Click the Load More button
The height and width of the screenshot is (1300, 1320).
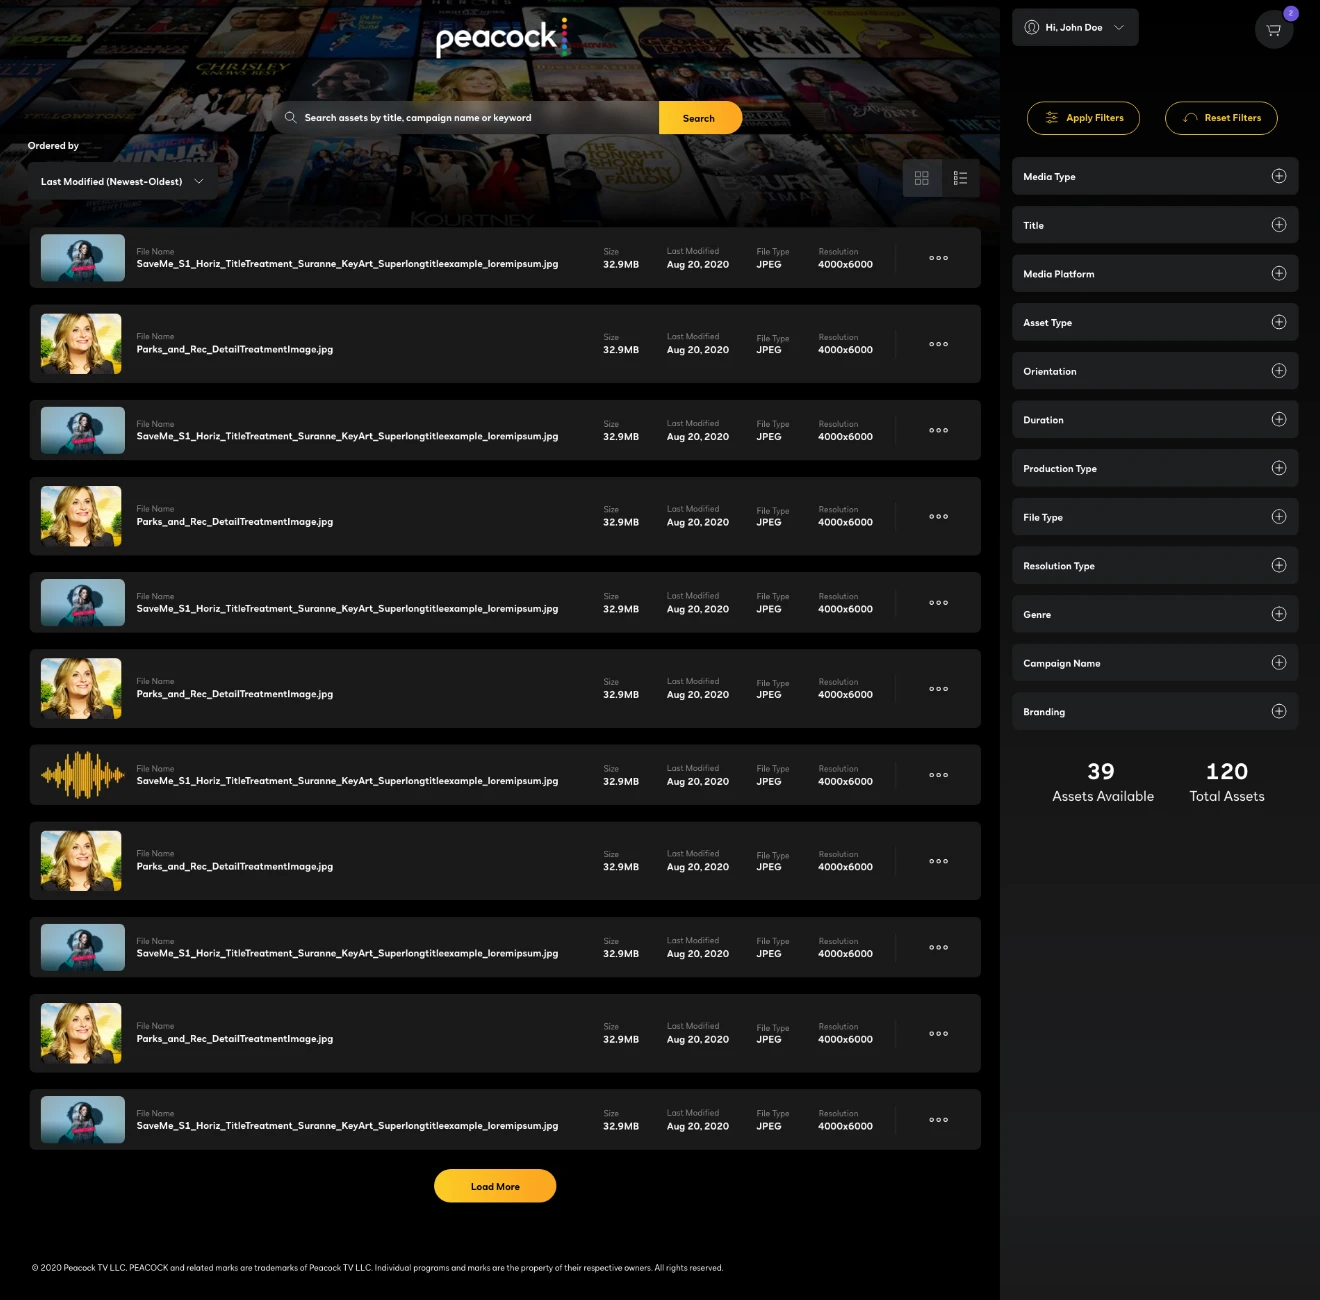495,1186
